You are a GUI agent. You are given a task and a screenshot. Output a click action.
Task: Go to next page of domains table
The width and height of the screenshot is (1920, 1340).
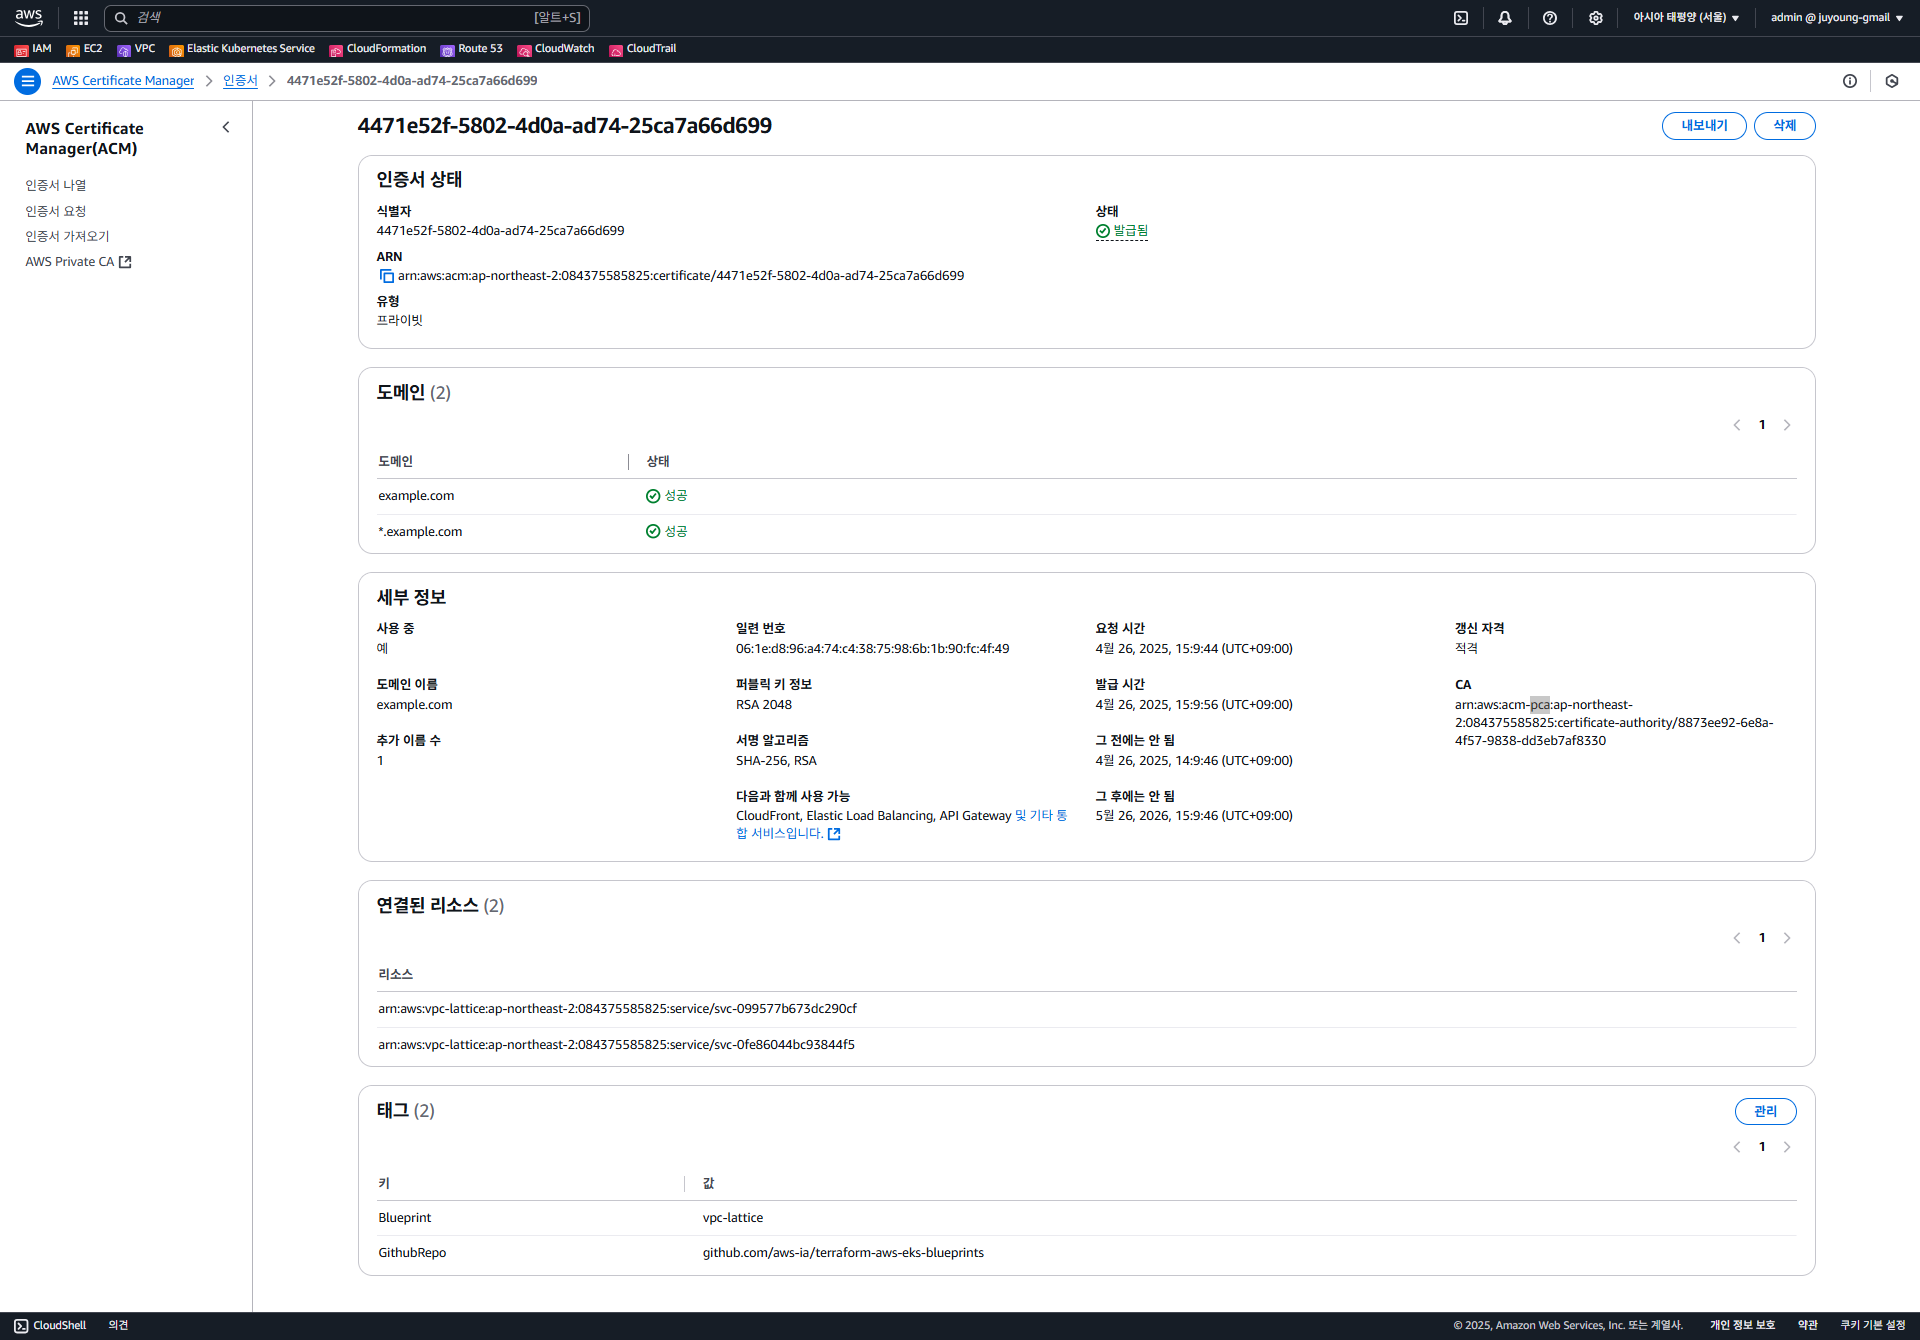click(x=1787, y=425)
